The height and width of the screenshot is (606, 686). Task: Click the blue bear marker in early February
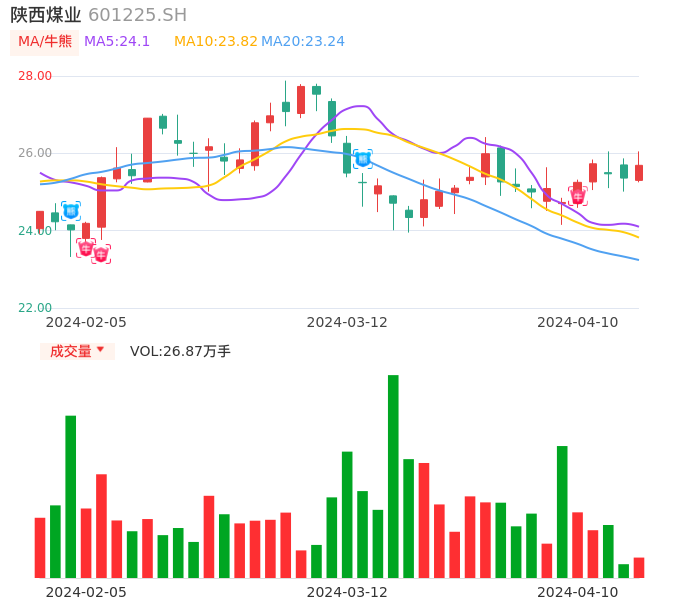[71, 211]
